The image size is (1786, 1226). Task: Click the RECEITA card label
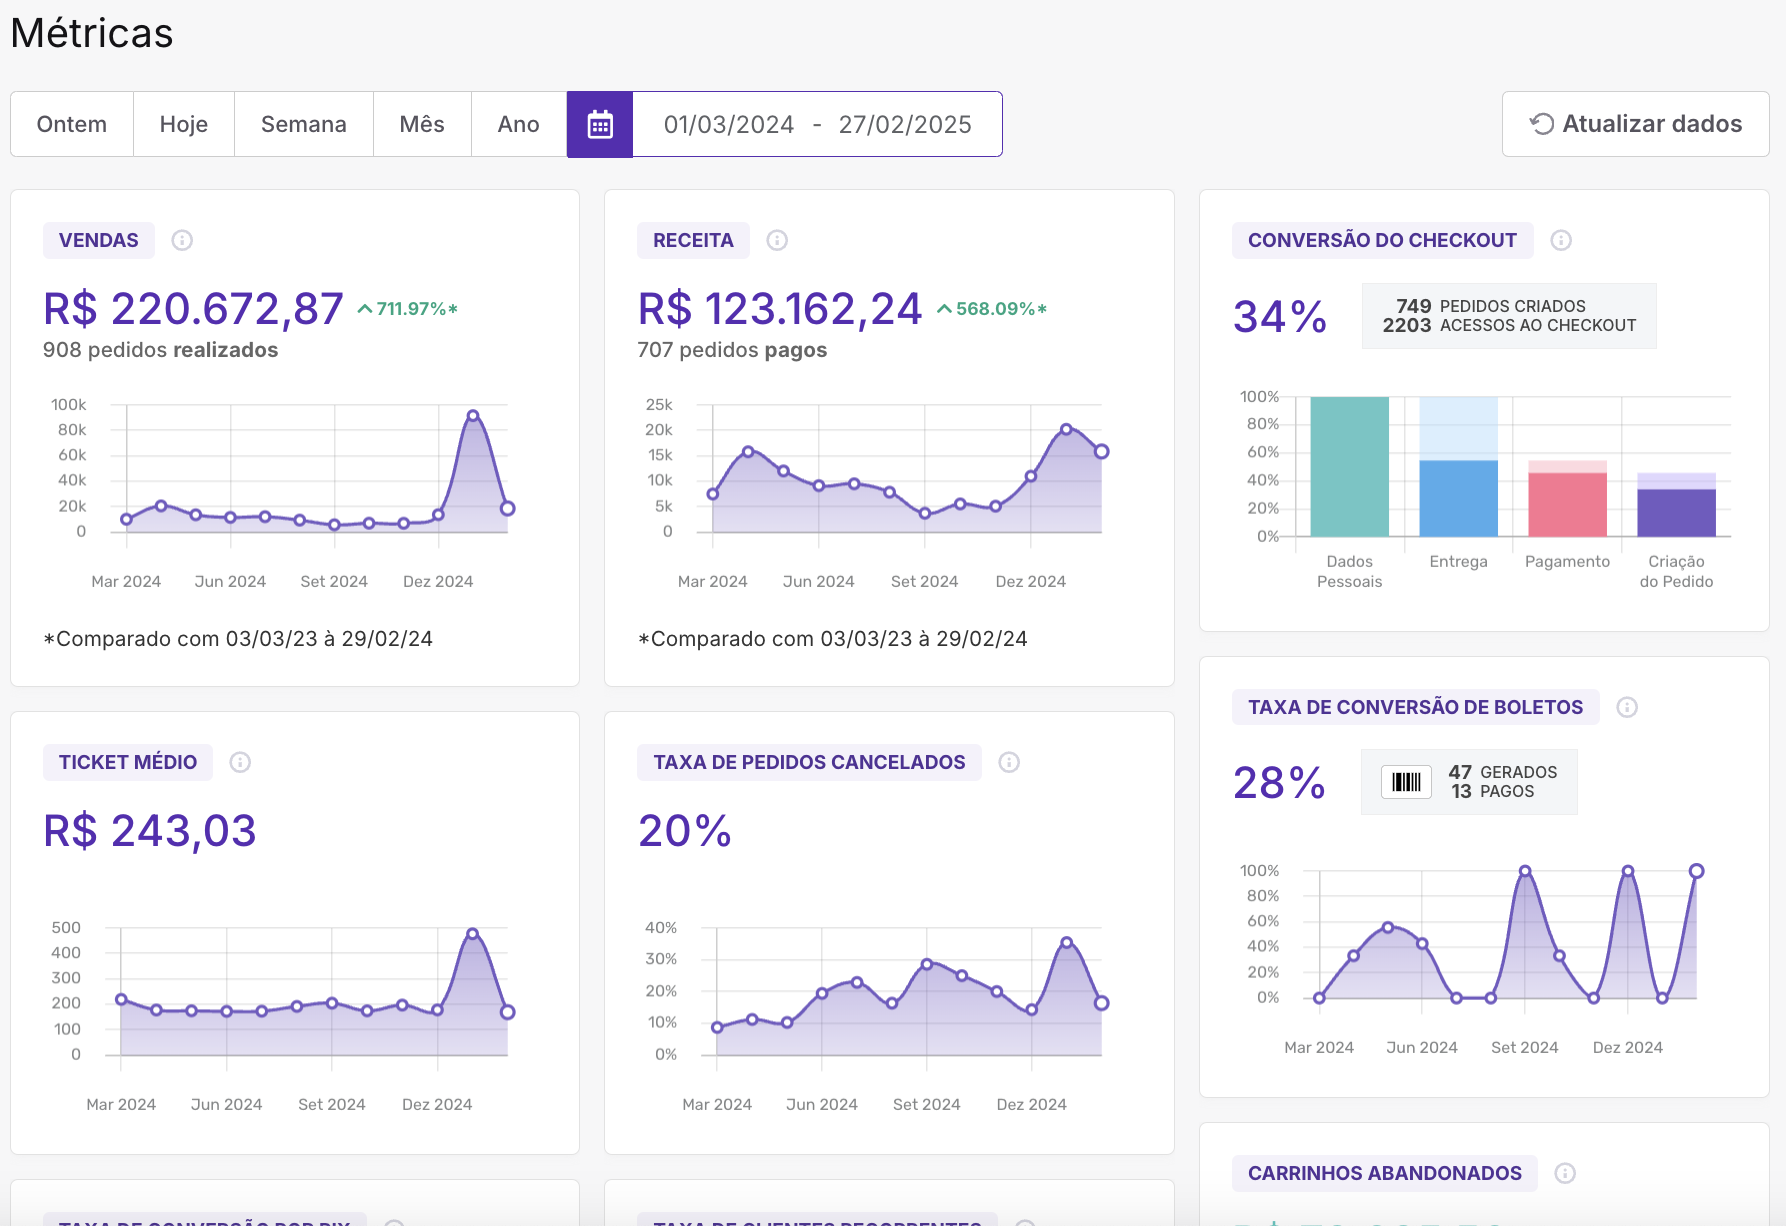coord(693,240)
